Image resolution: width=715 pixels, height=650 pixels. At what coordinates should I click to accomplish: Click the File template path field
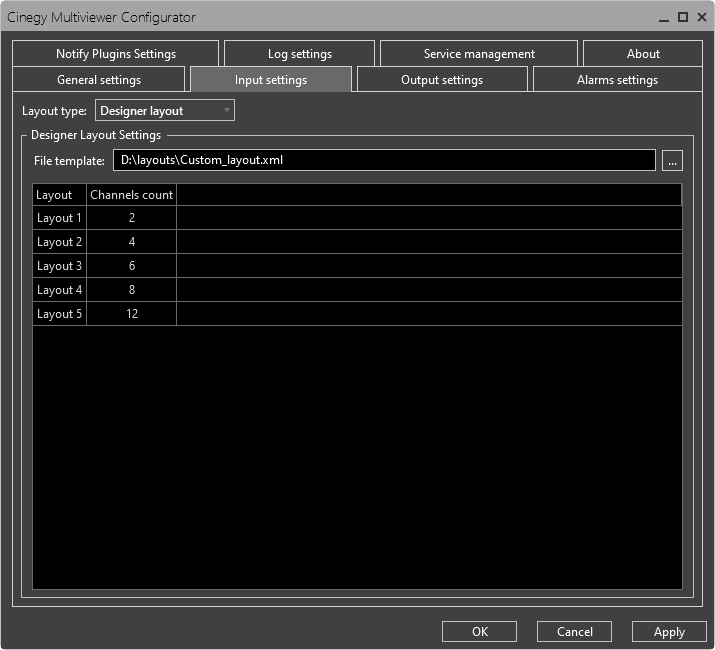[x=384, y=160]
